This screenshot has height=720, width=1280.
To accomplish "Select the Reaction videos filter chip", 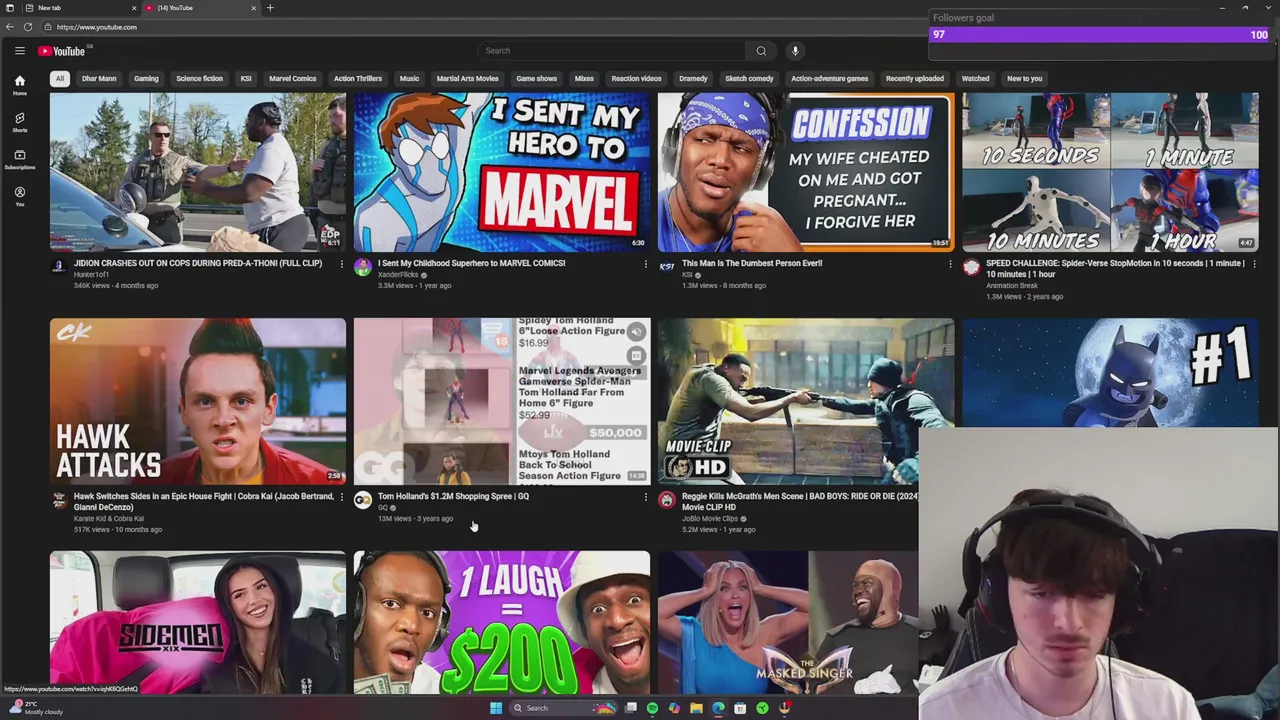I will (x=636, y=79).
